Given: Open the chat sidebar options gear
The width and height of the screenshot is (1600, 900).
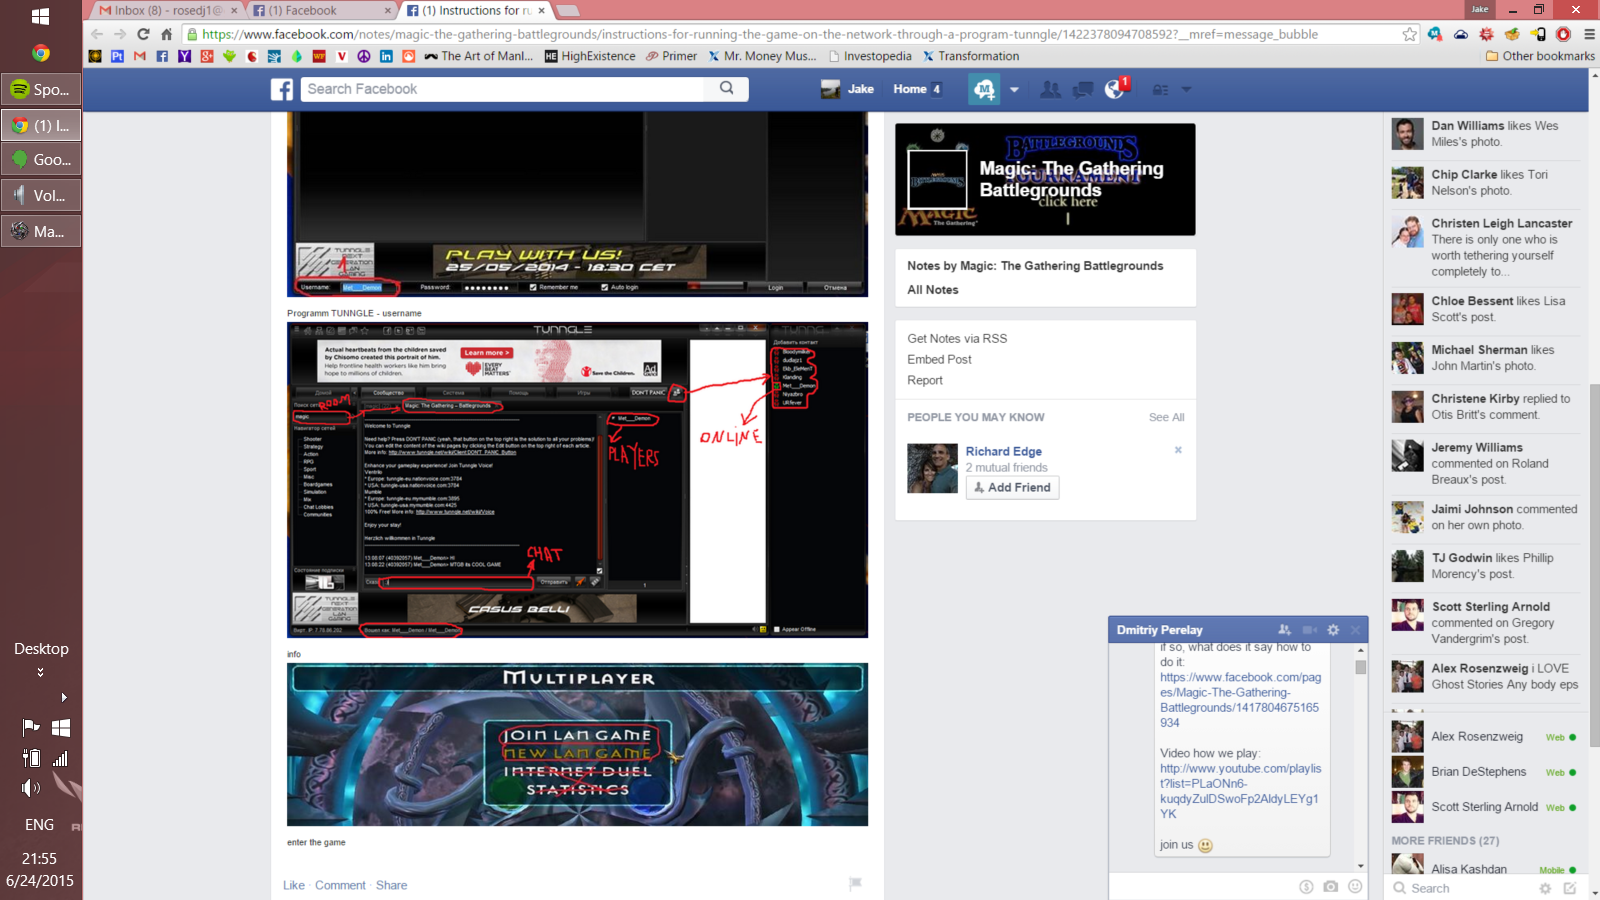Looking at the screenshot, I should click(1545, 888).
